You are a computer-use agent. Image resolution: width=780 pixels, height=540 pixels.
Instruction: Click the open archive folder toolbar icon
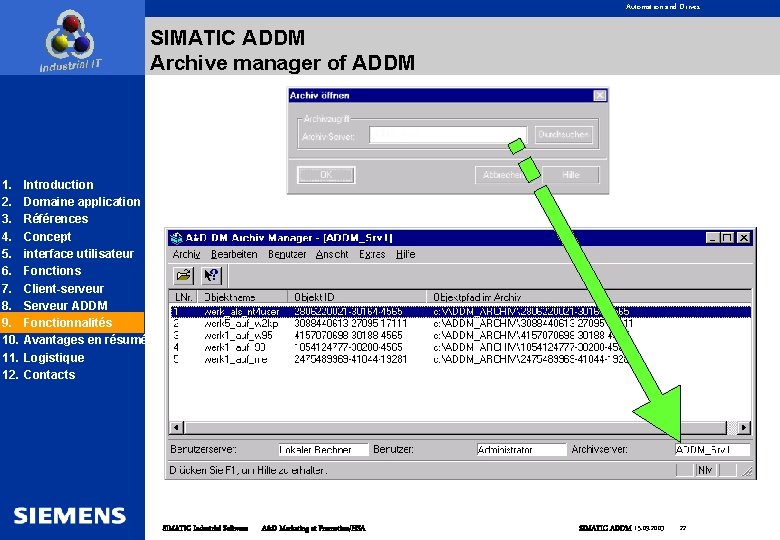(183, 275)
